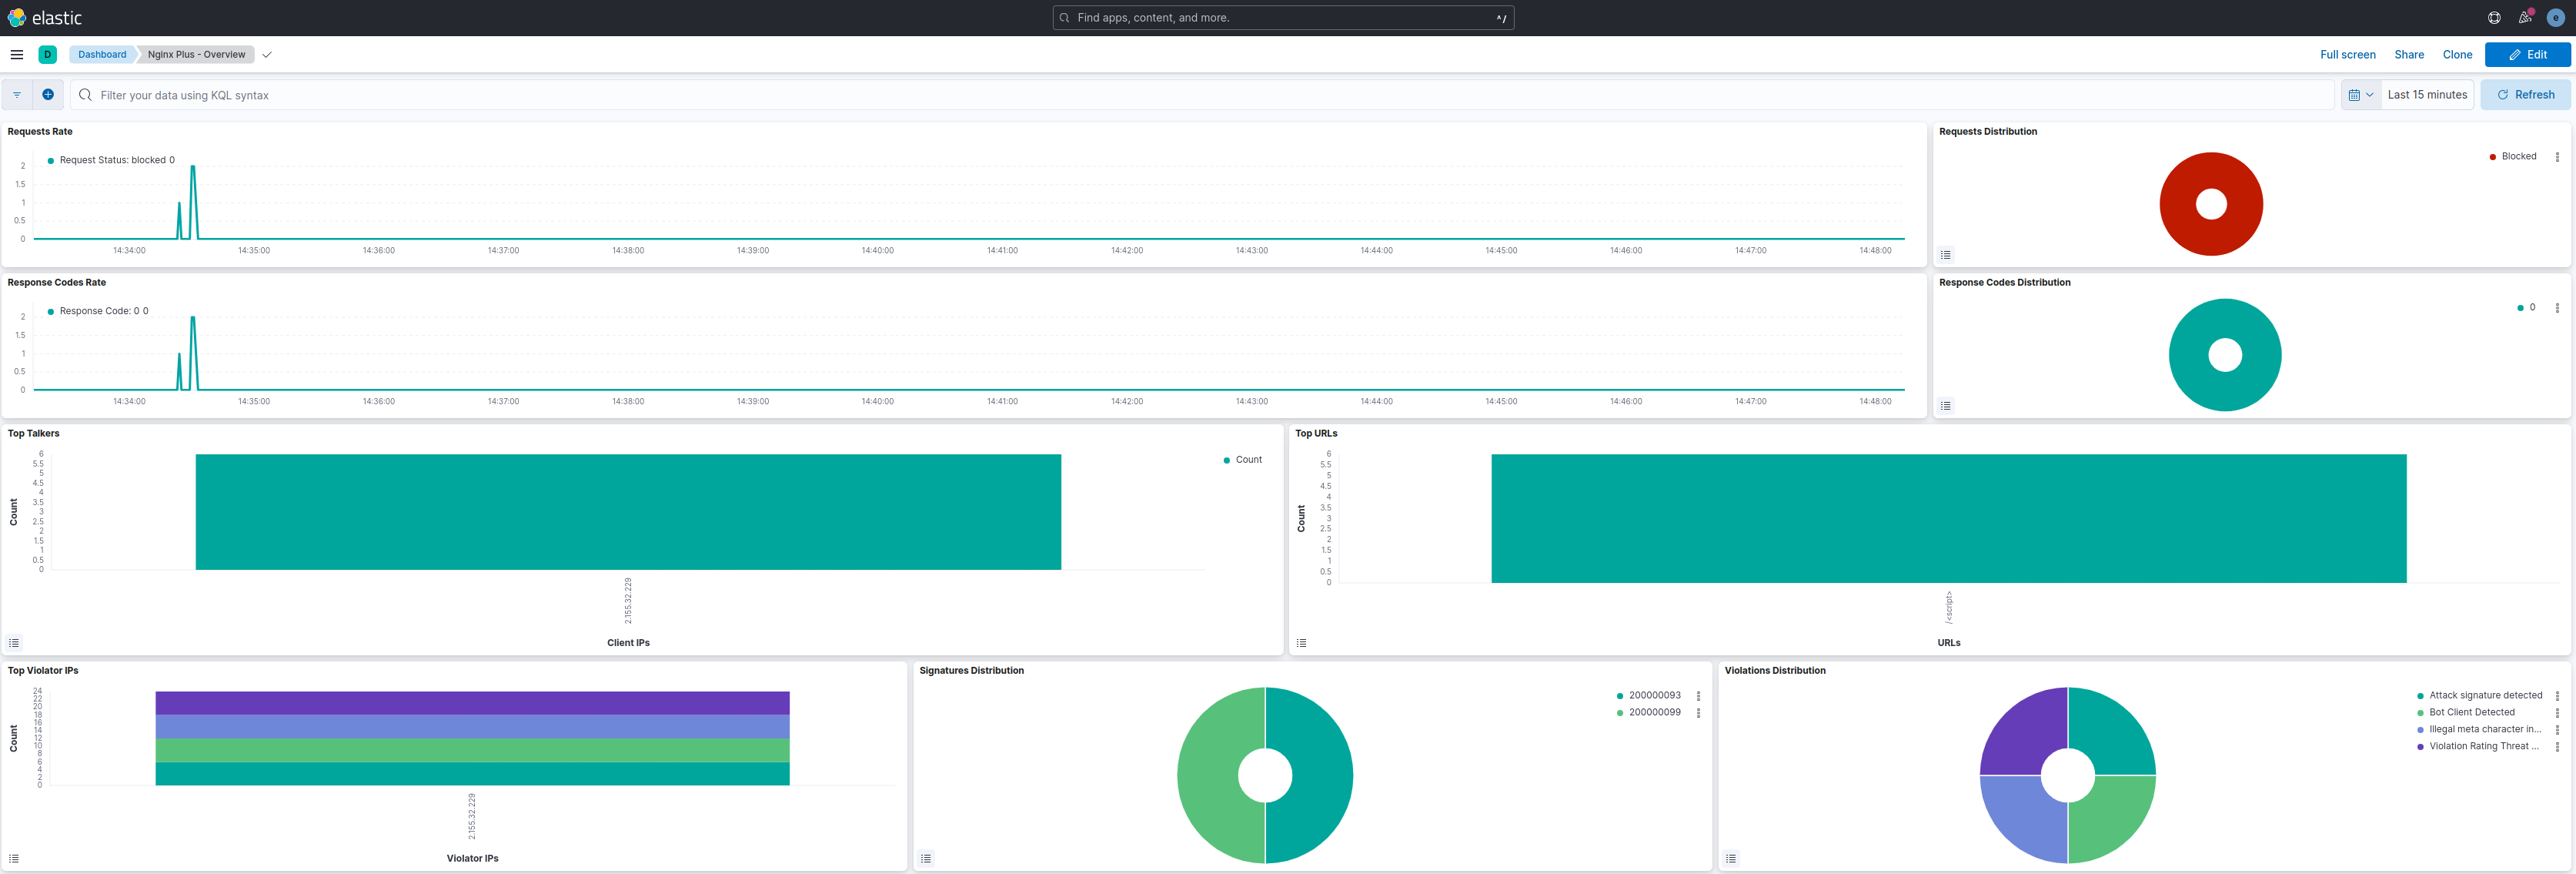Click the teal donut in Response Codes Distribution

coord(2188,355)
